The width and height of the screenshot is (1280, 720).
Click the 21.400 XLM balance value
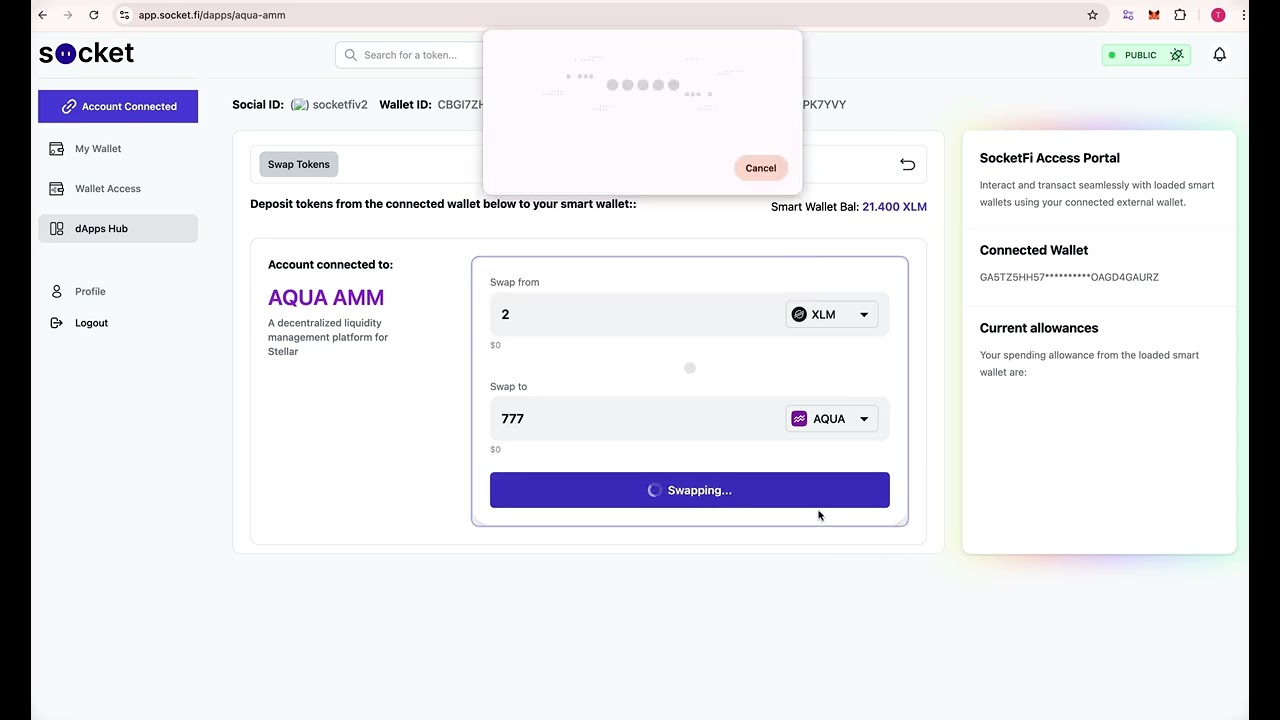coord(894,207)
